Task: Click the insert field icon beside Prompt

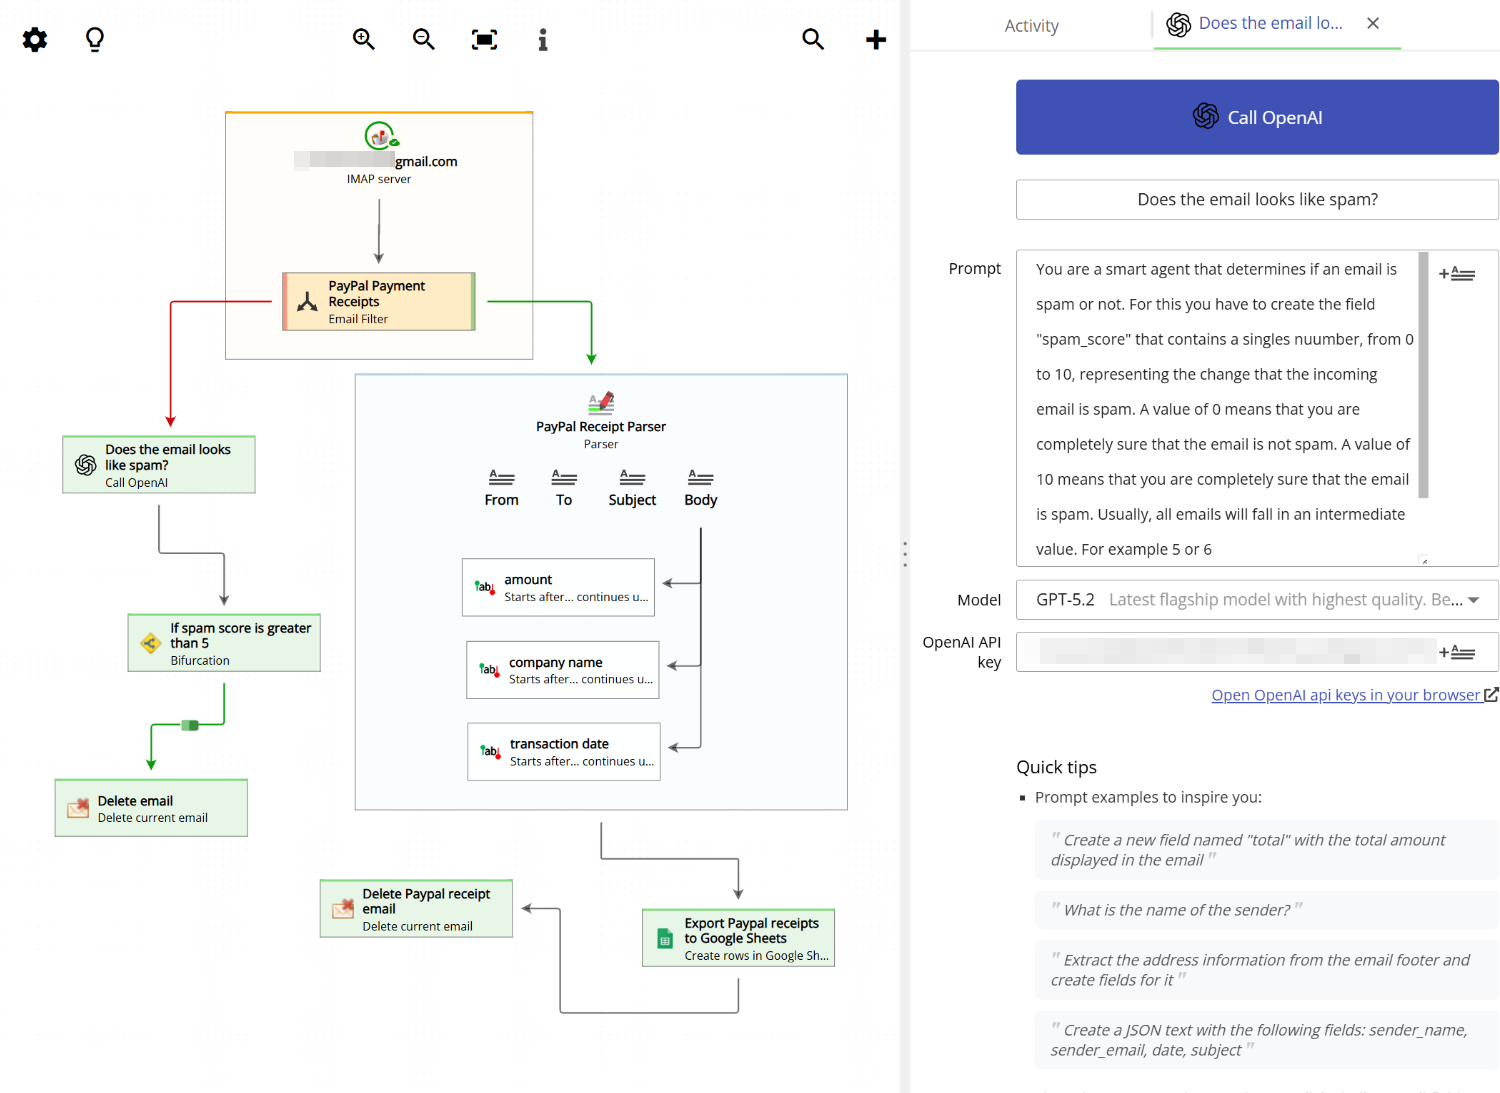Action: [x=1457, y=272]
